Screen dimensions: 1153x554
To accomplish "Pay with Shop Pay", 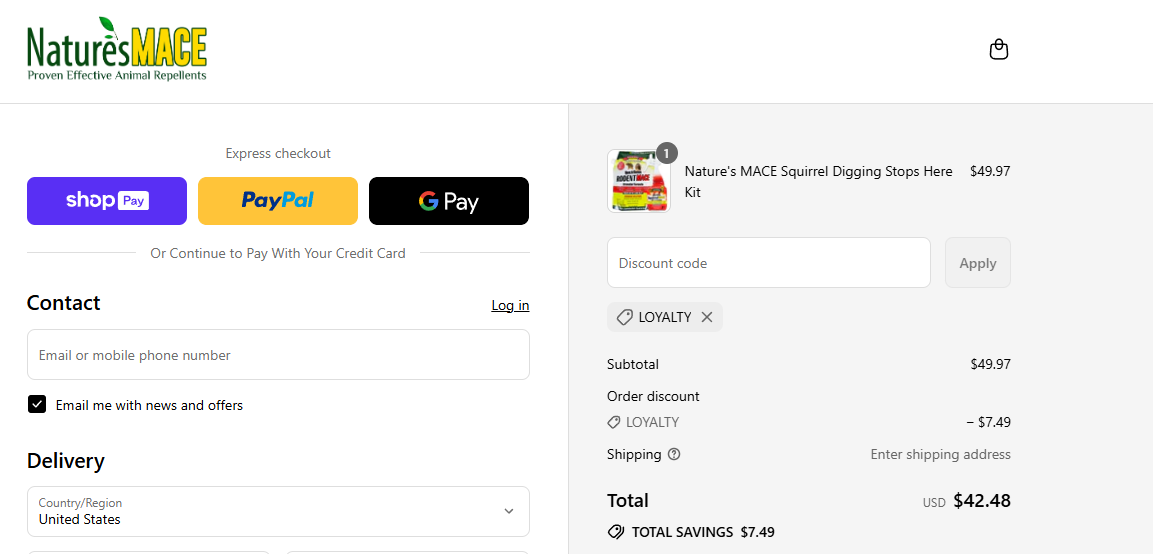I will (x=107, y=201).
